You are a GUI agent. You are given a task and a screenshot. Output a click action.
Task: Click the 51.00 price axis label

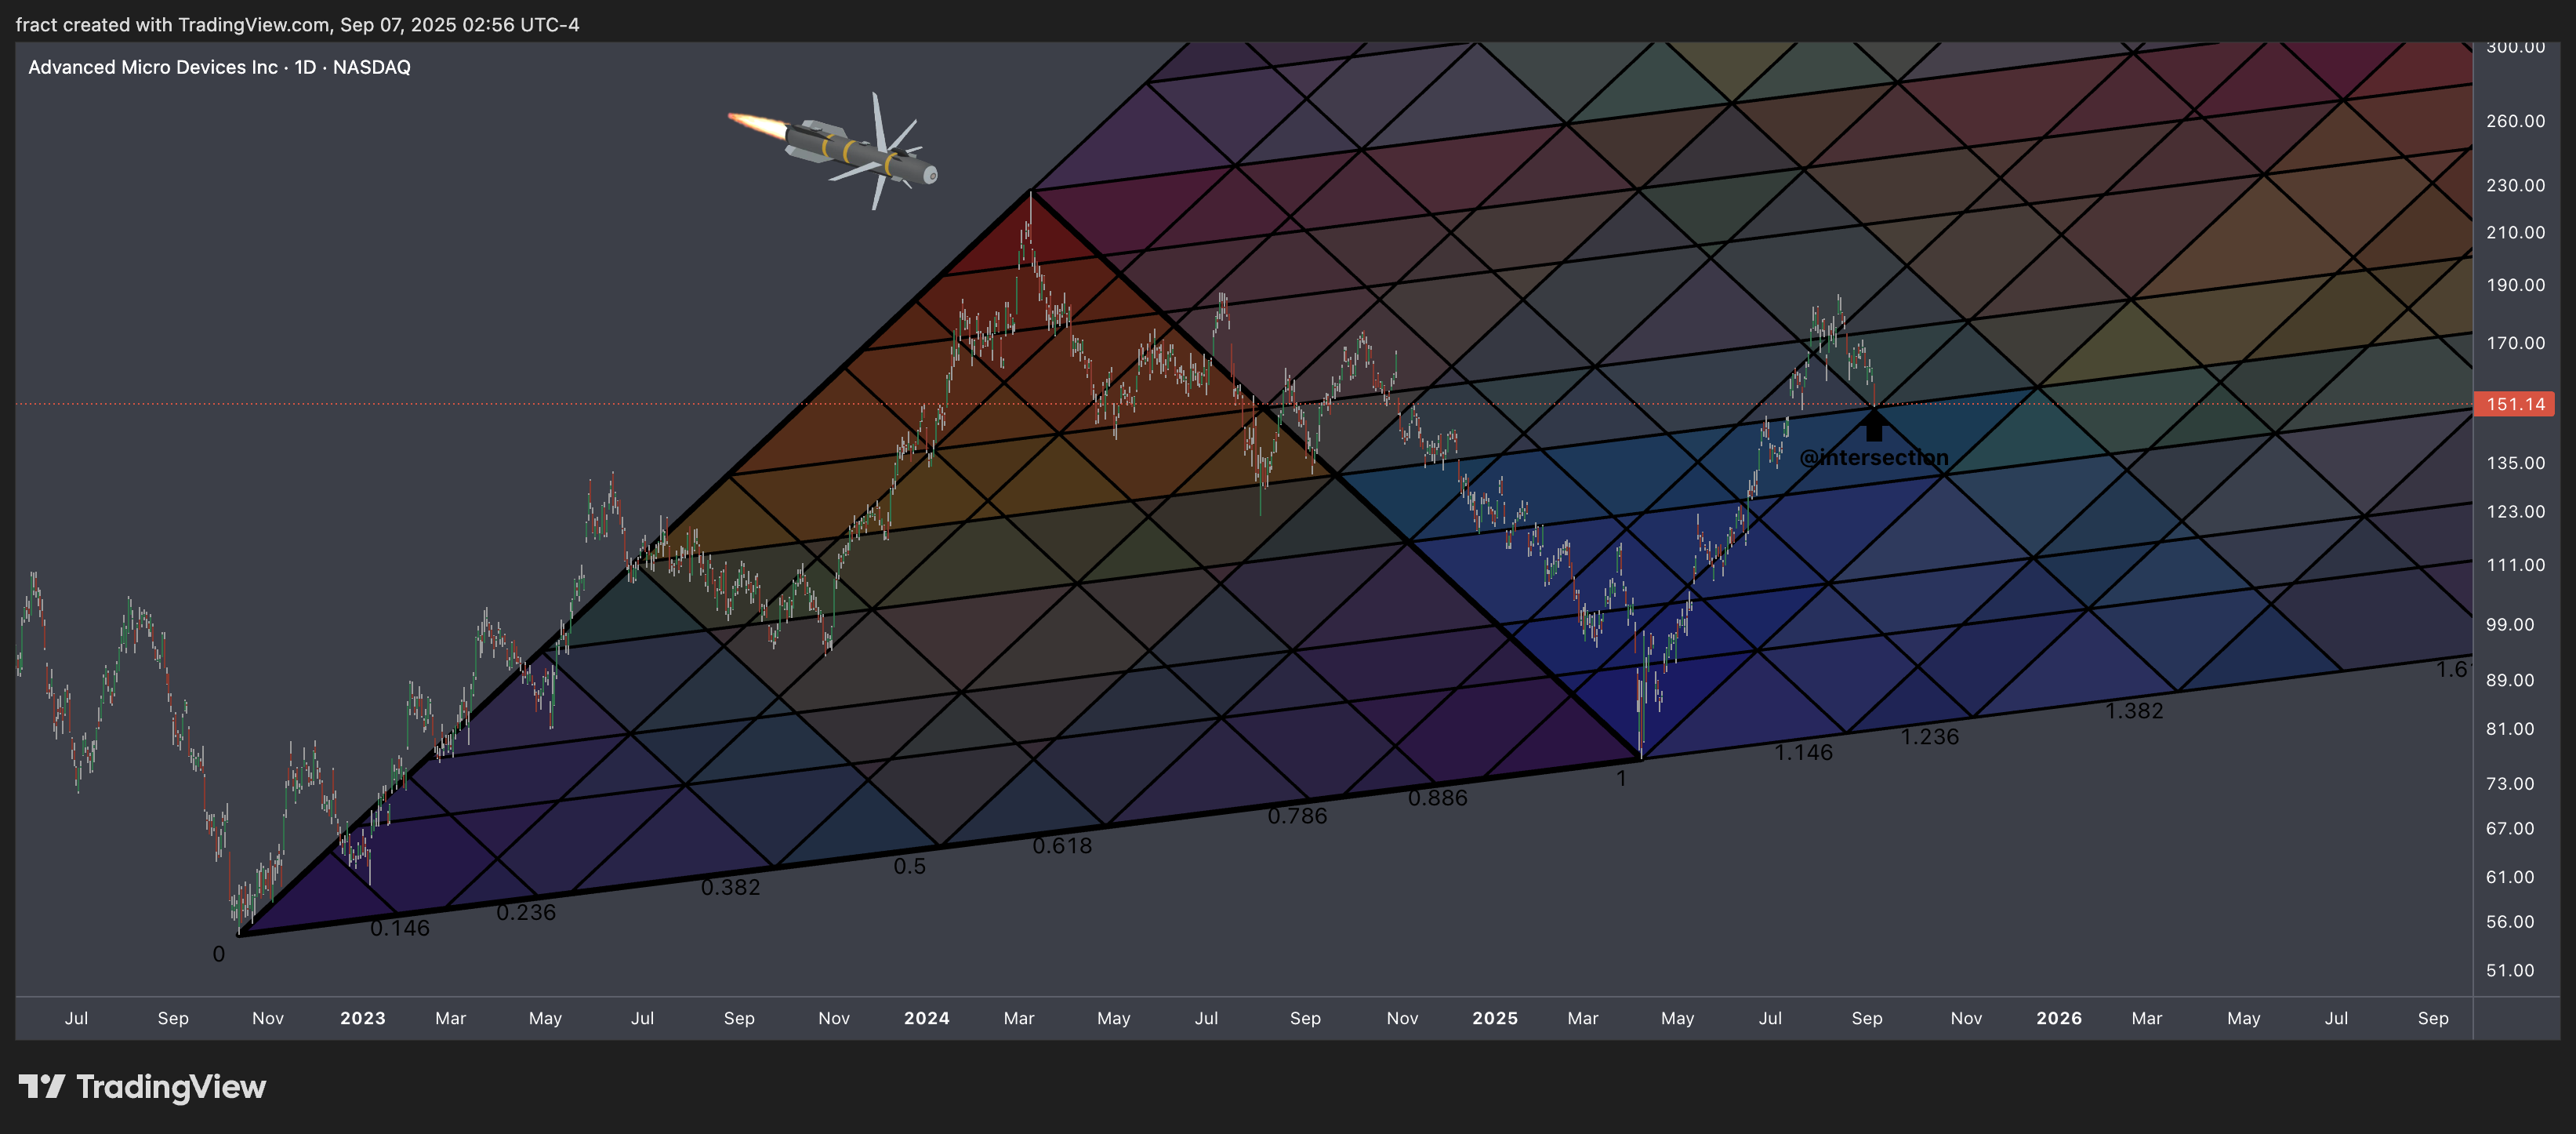(2510, 971)
